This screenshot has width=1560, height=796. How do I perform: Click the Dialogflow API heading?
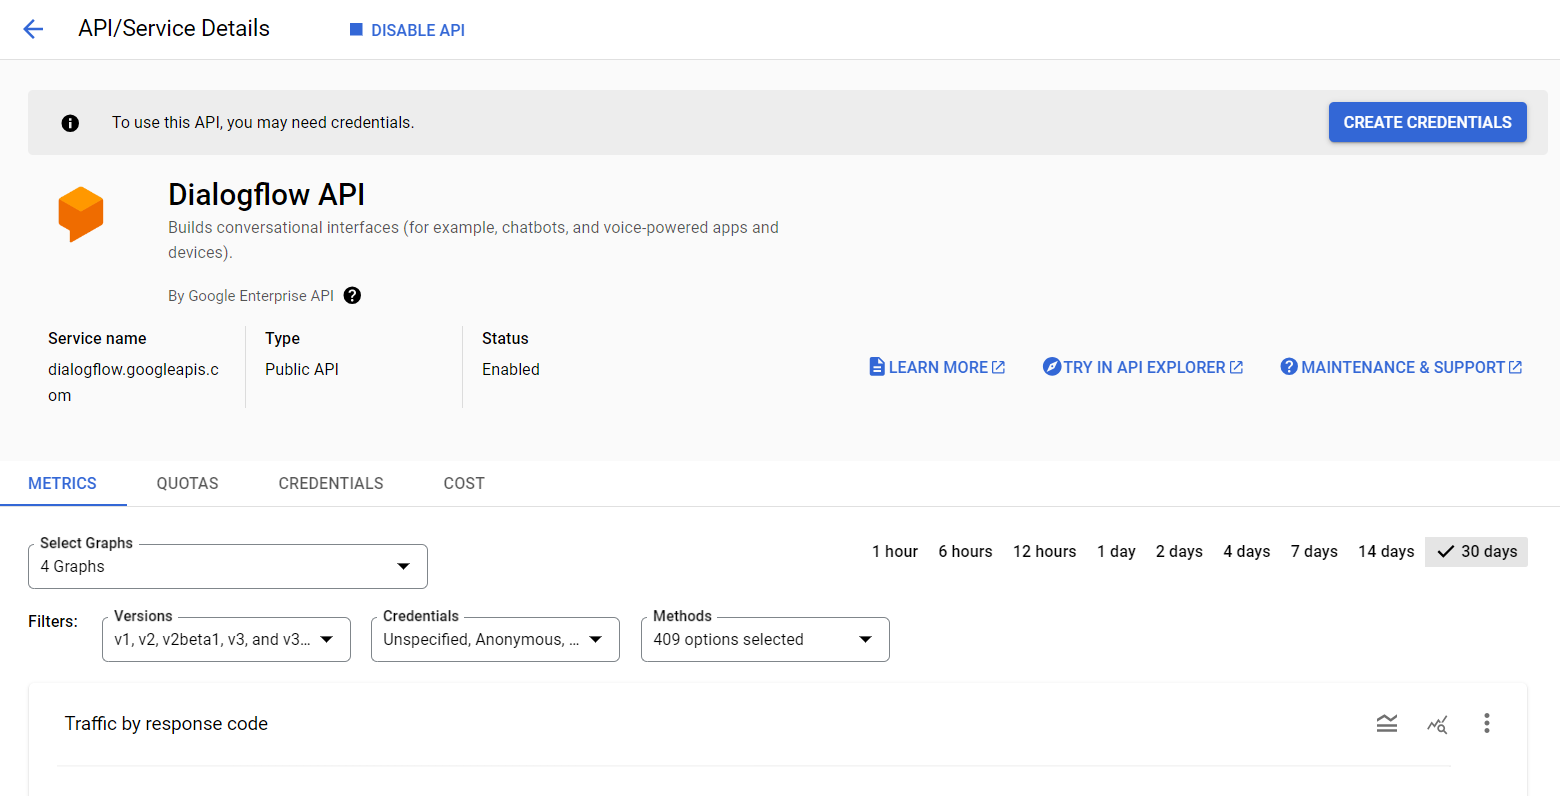point(267,194)
